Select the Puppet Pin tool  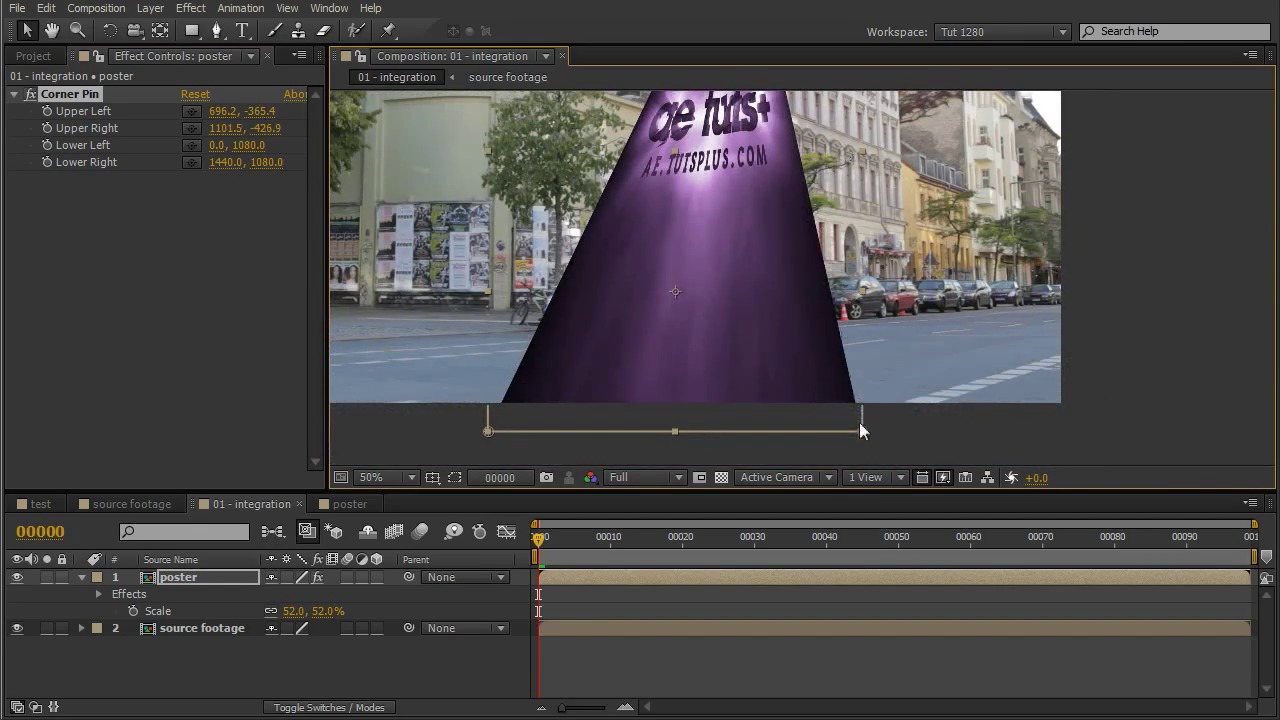[x=389, y=31]
